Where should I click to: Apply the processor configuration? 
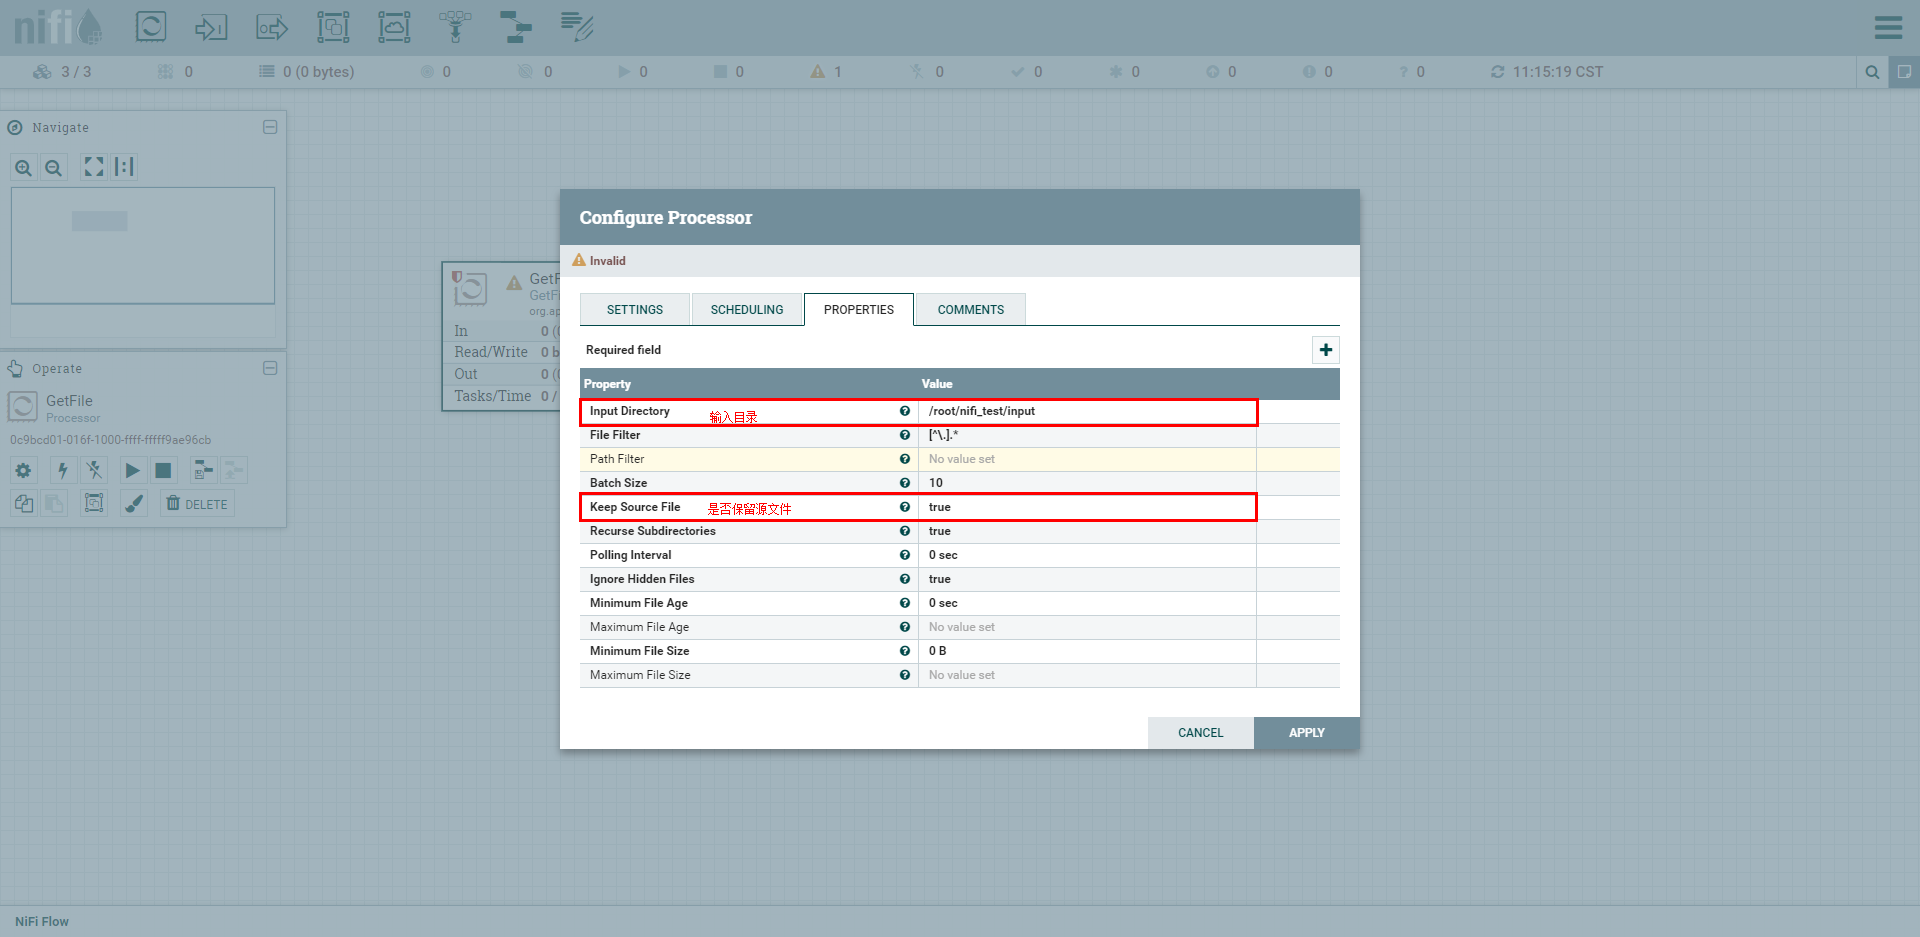click(x=1307, y=733)
